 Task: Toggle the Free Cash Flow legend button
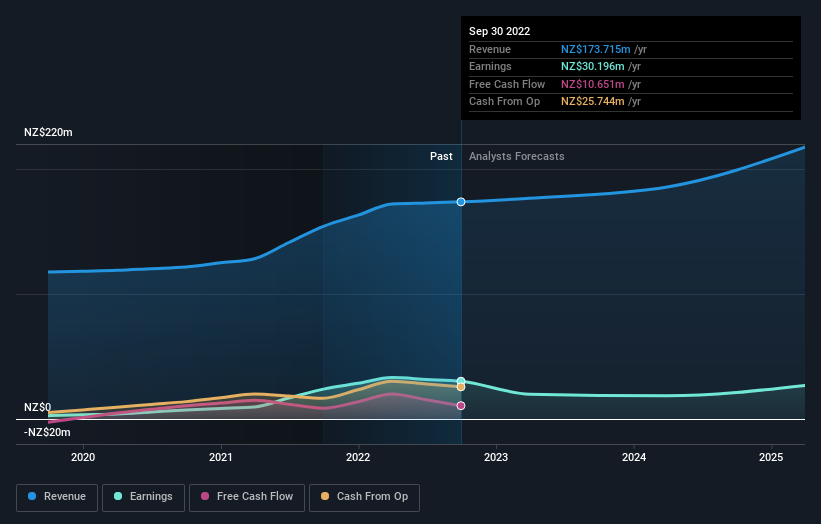[247, 497]
